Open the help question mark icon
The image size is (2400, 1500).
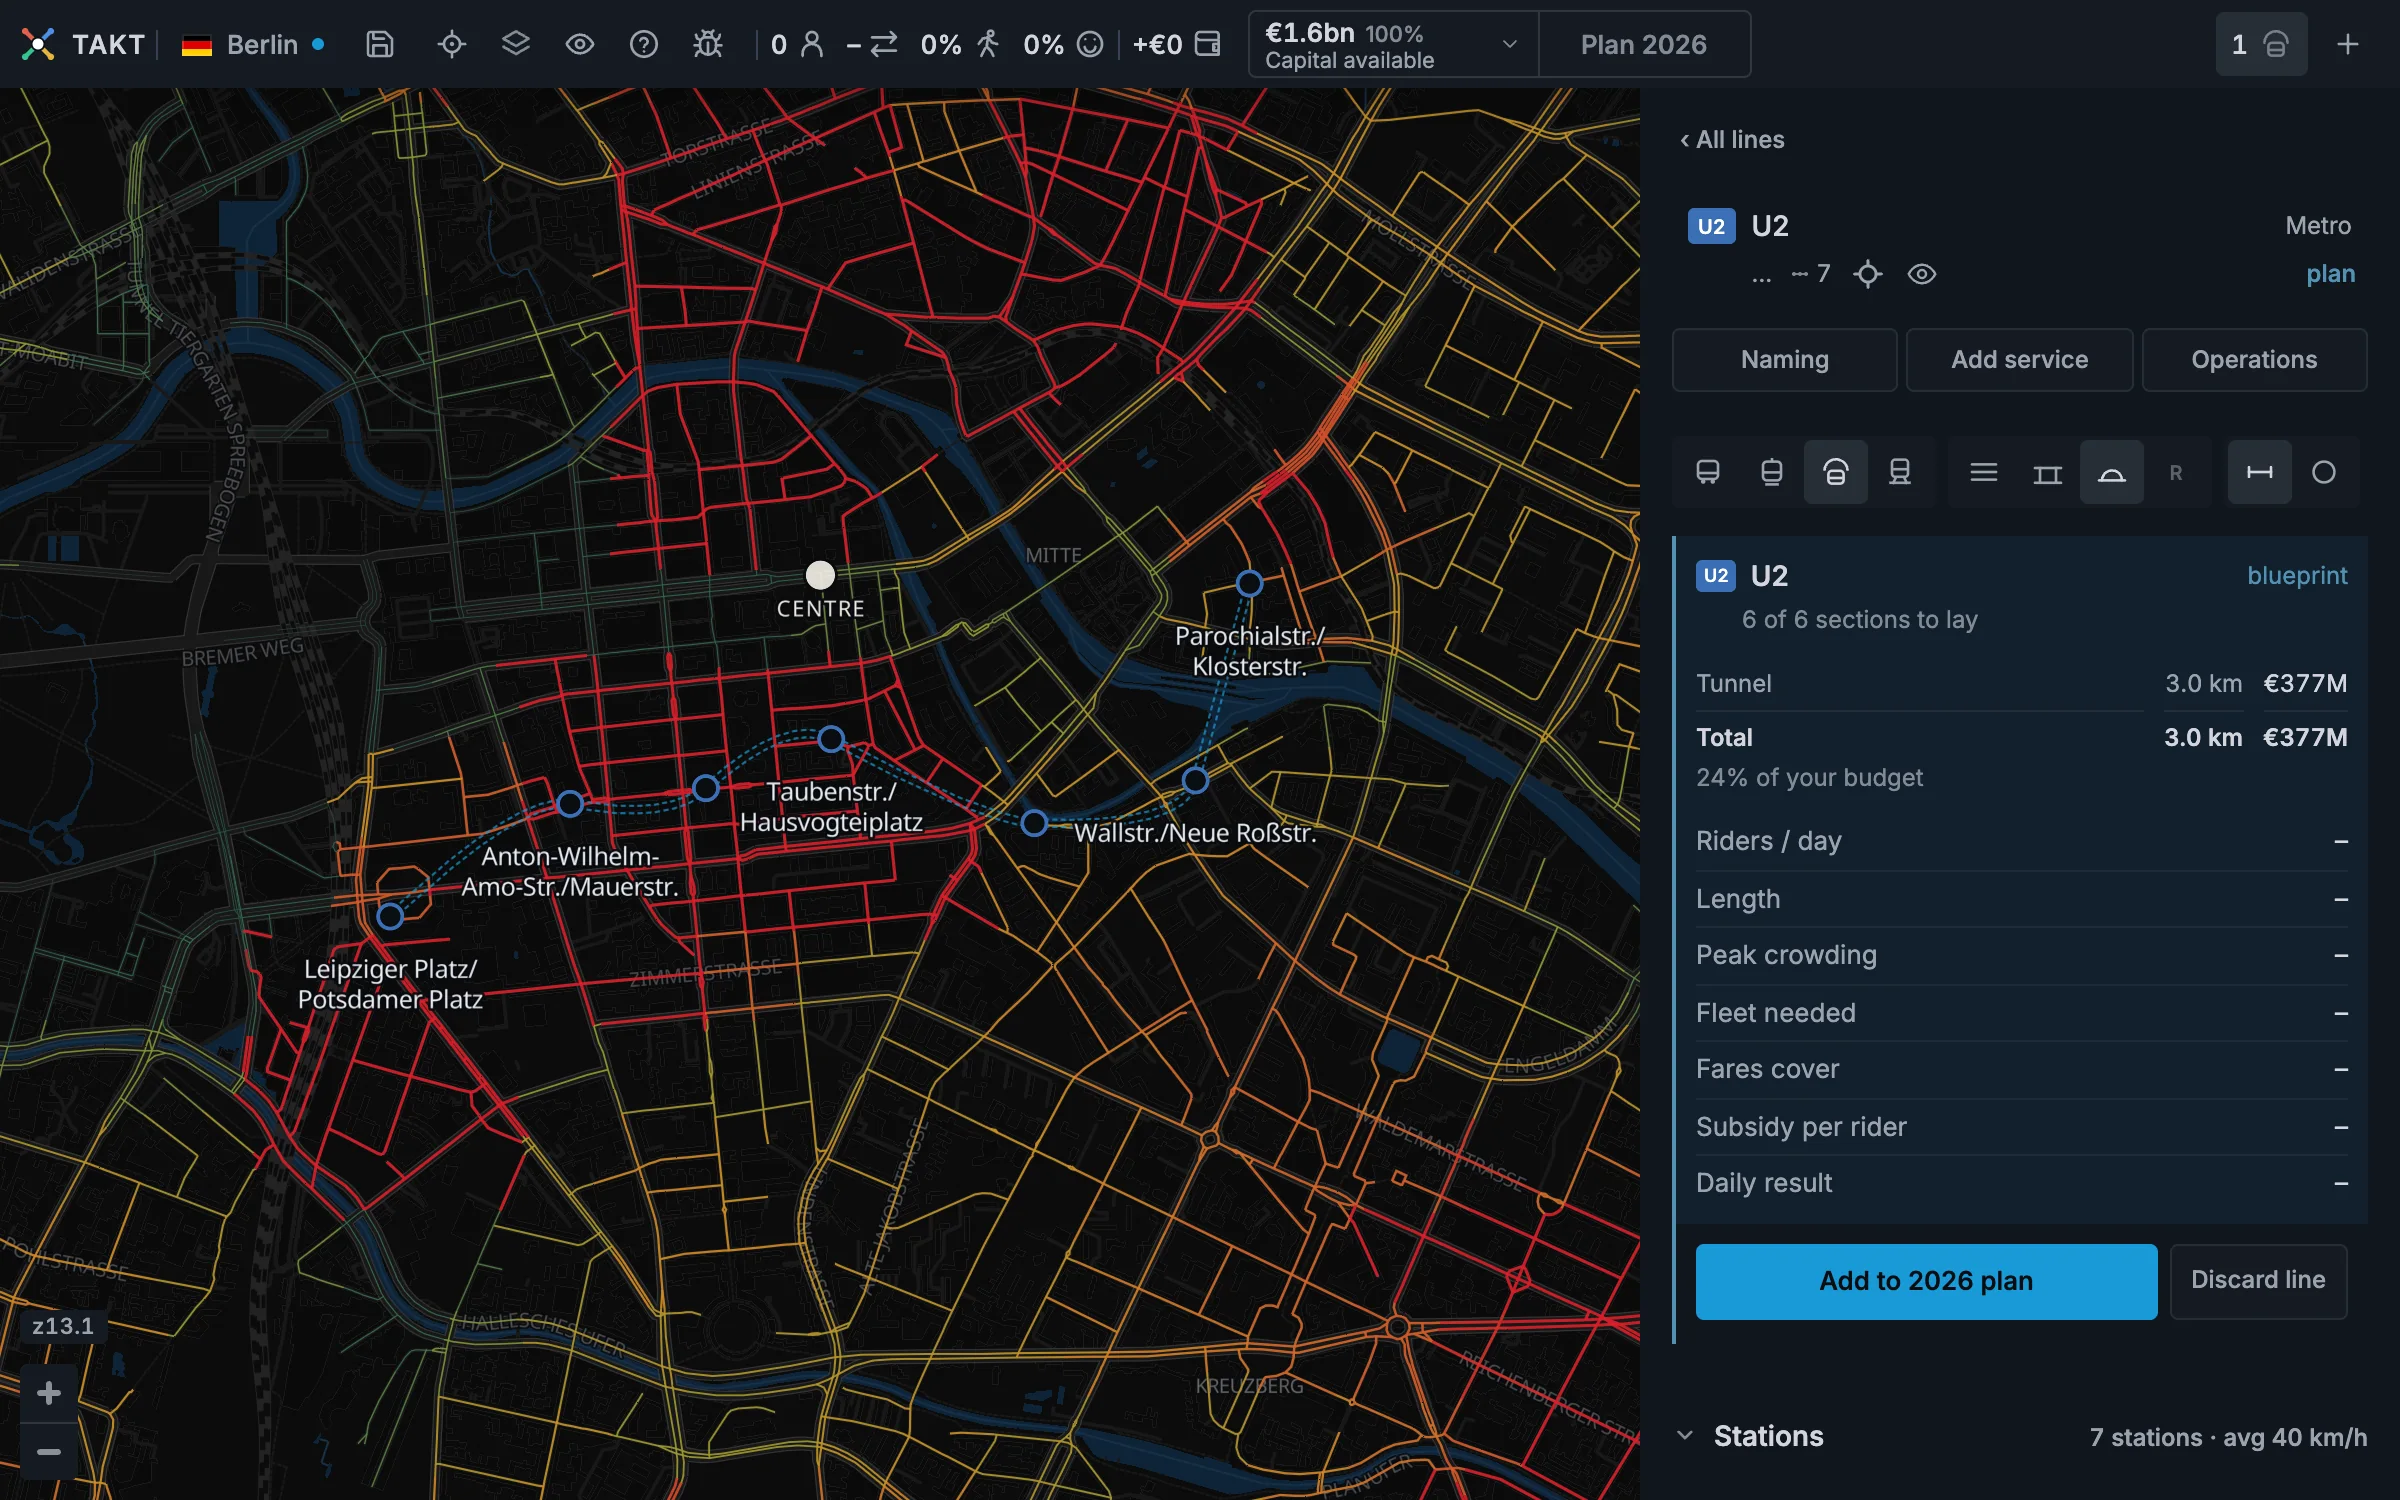click(644, 44)
